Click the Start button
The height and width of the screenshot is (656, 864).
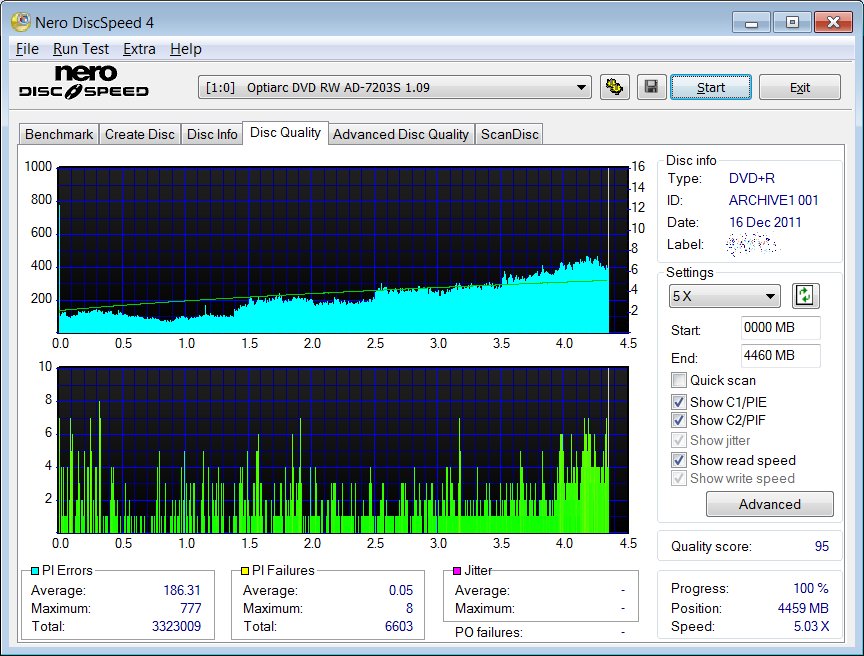(711, 88)
